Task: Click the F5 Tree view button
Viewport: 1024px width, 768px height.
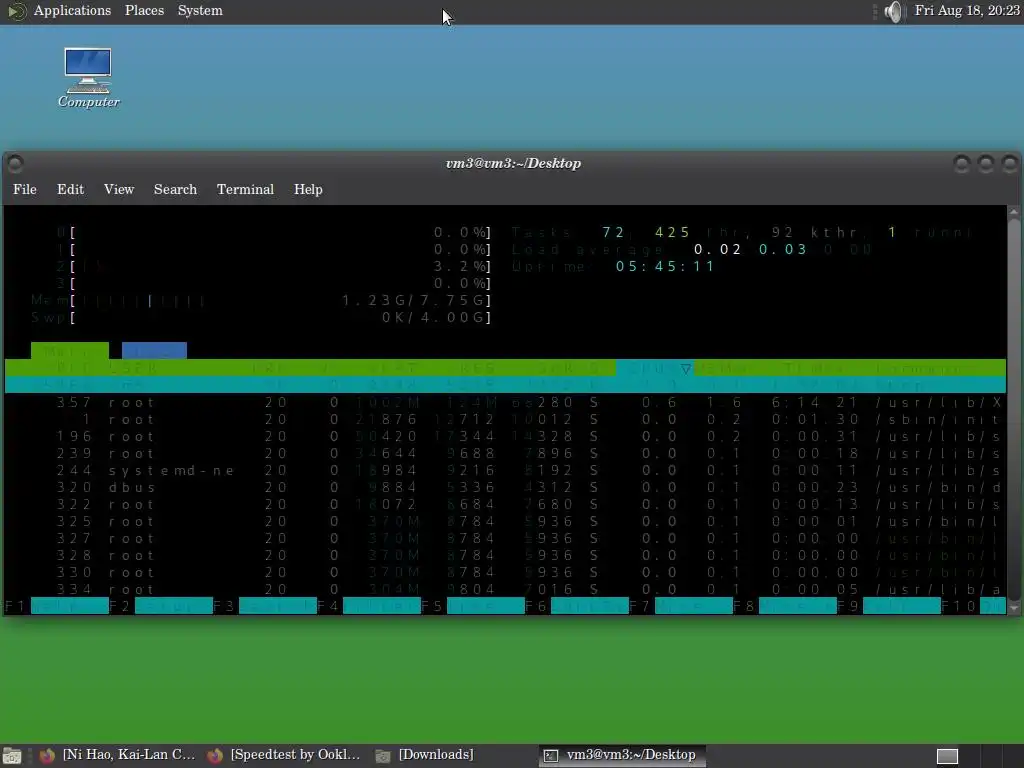Action: coord(485,606)
